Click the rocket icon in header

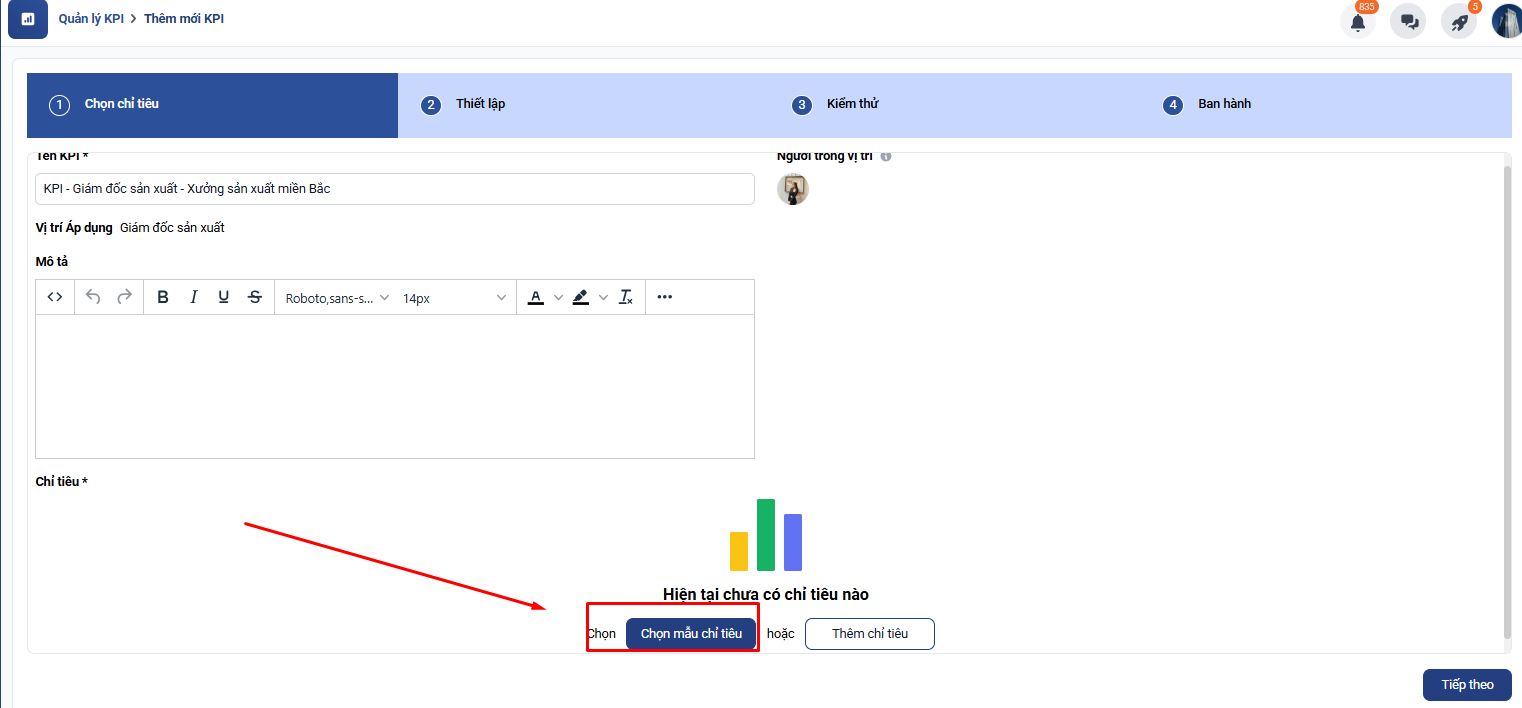tap(1459, 22)
